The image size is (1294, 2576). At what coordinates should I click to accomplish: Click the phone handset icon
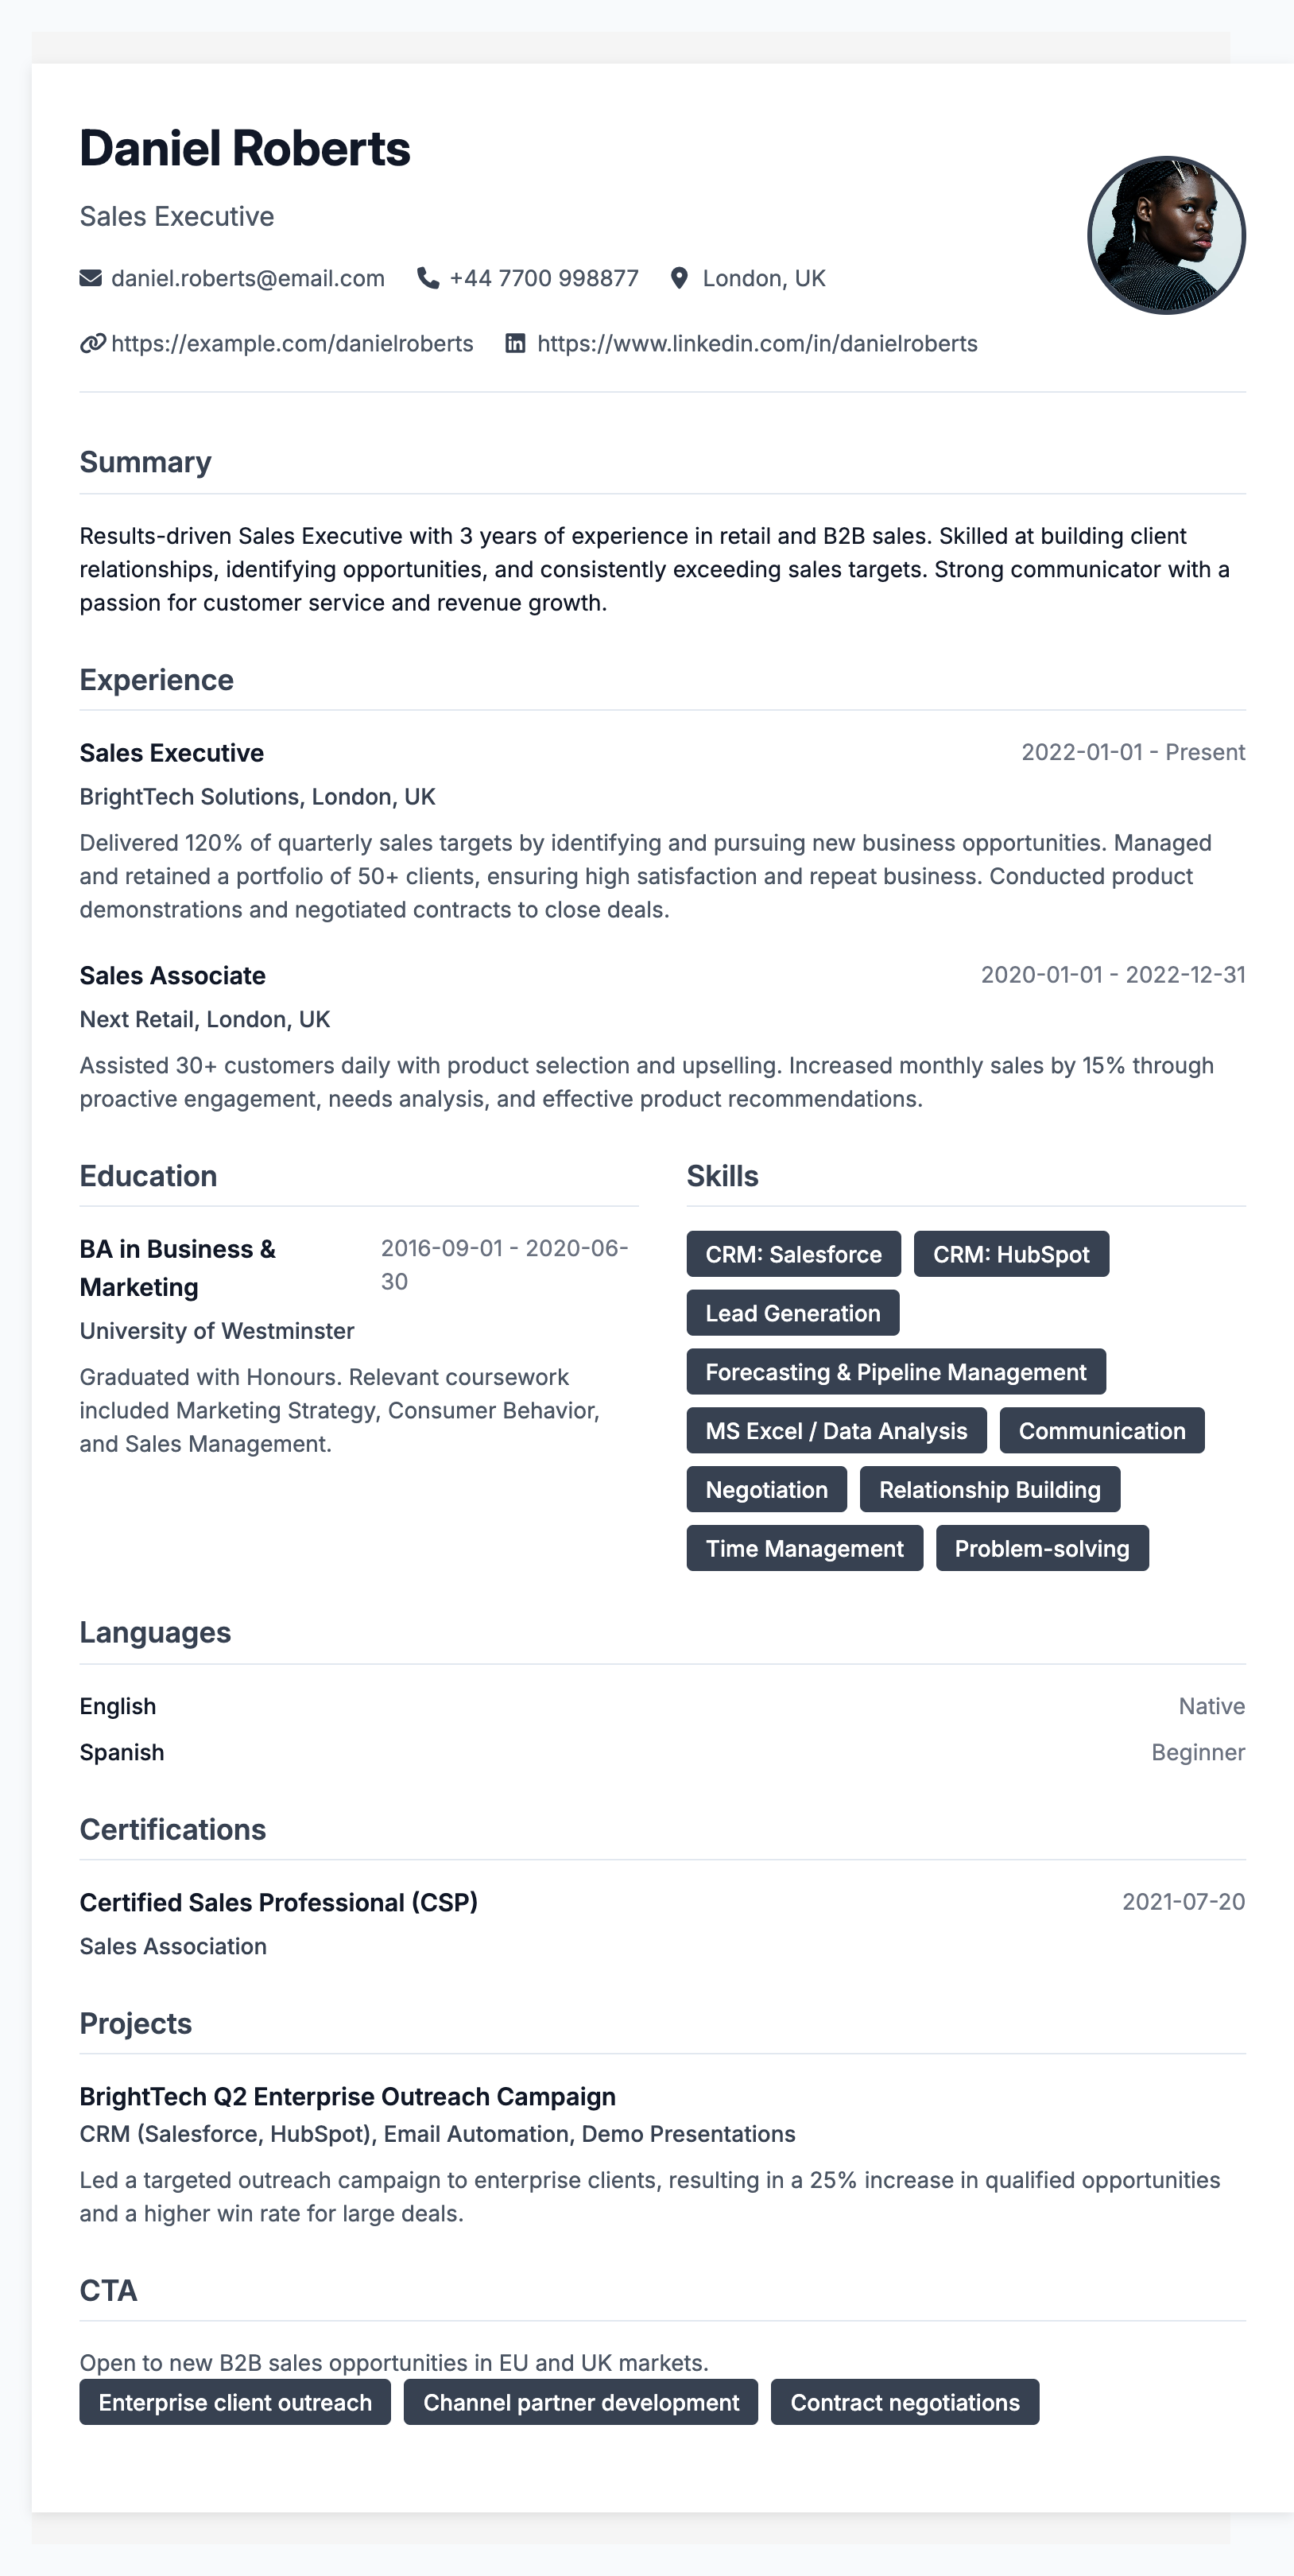(428, 278)
